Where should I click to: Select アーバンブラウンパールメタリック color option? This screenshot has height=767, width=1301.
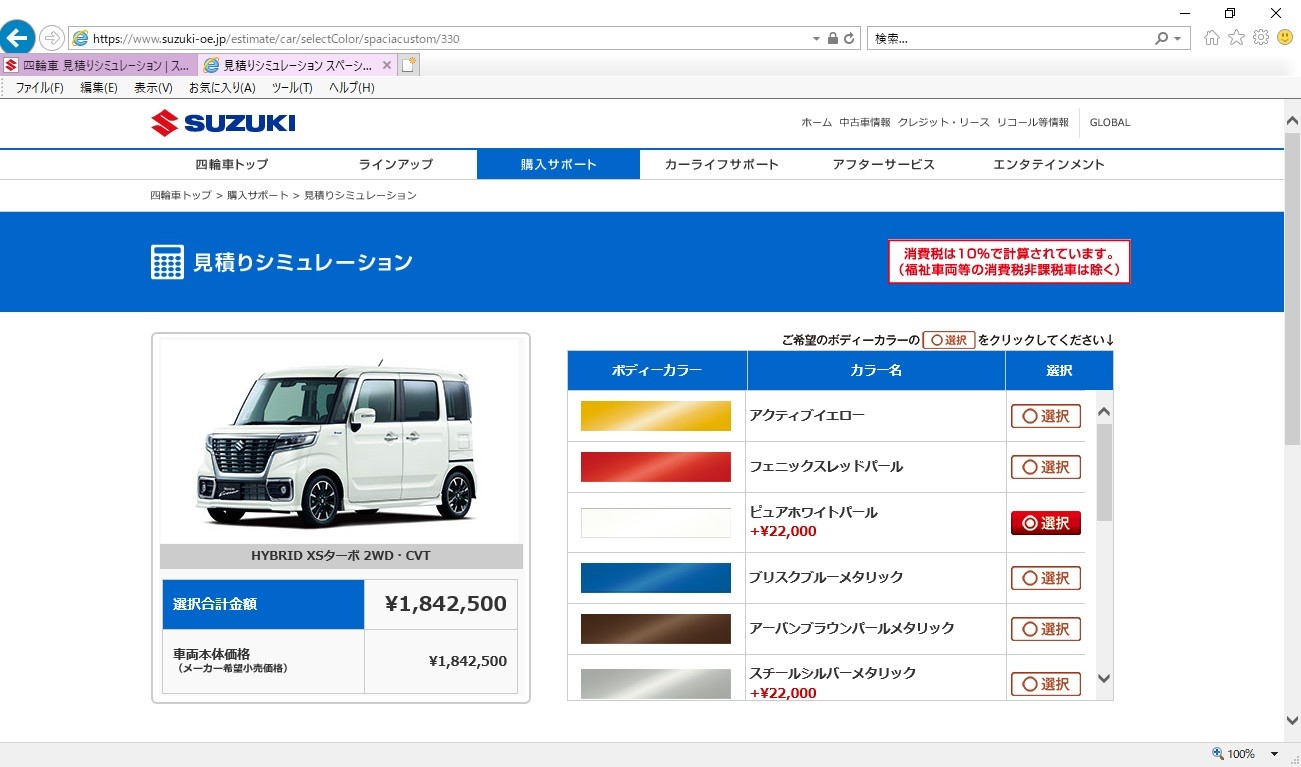click(x=1046, y=629)
